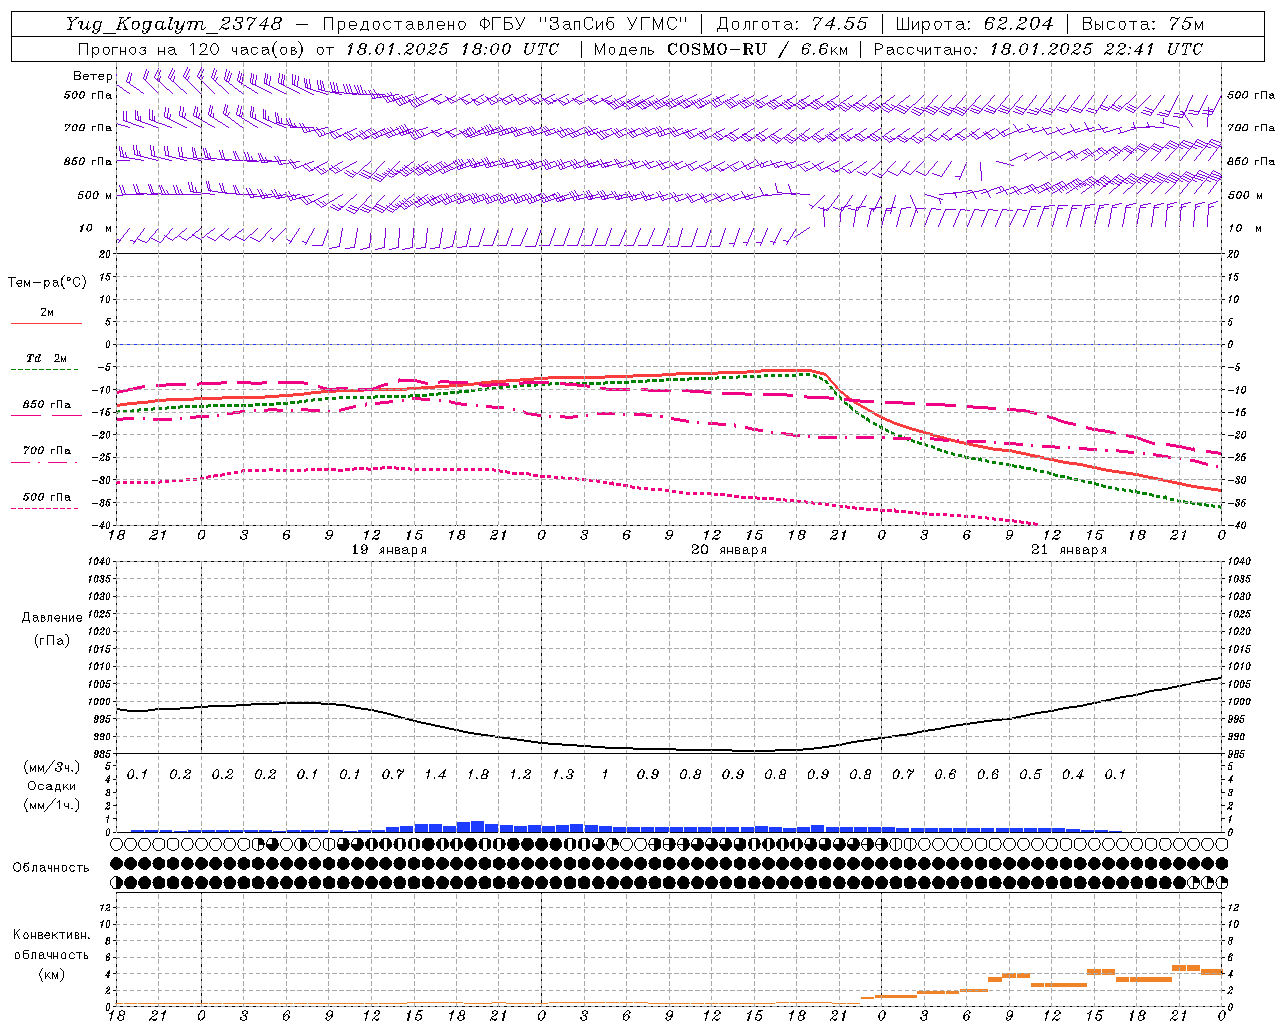This screenshot has height=1024, width=1280.
Task: Click the longitude value Долгота: 74.55
Action: [x=792, y=24]
